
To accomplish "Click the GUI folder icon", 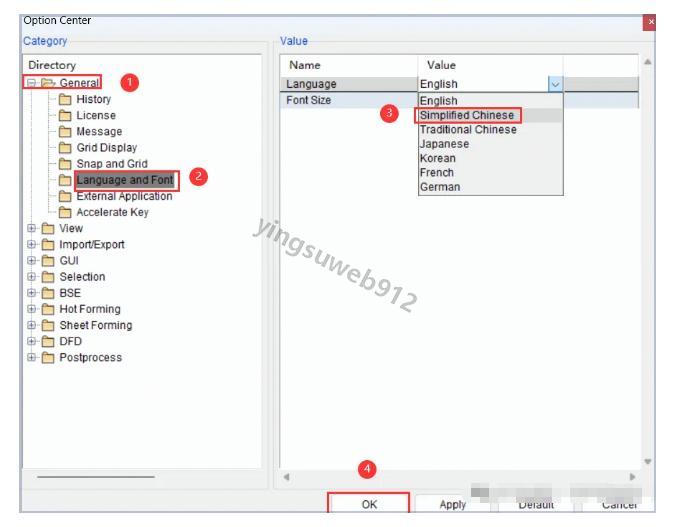I will click(48, 260).
